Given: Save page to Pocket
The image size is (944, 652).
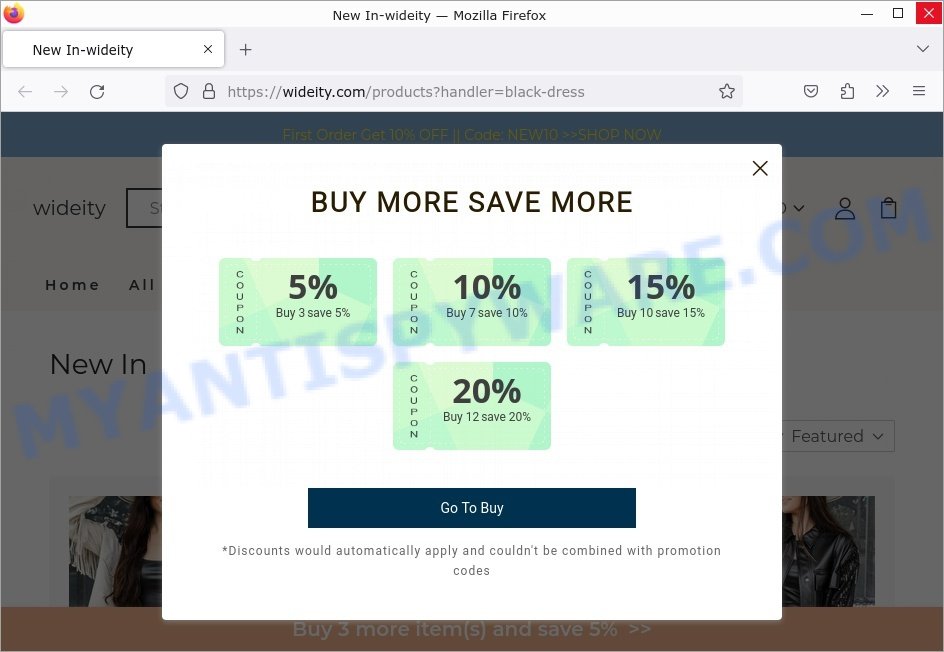Looking at the screenshot, I should tap(811, 92).
